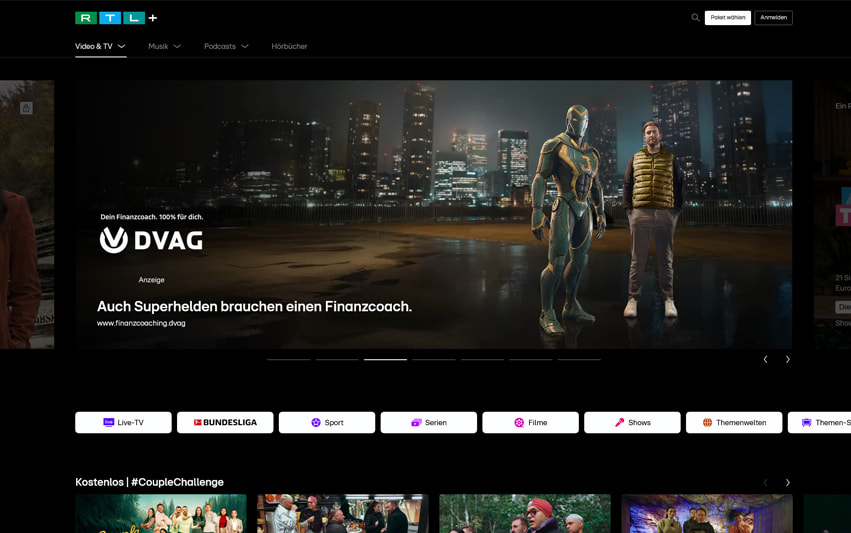Open www.finanzcoaching.dvag link
This screenshot has height=533, width=851.
click(x=141, y=323)
